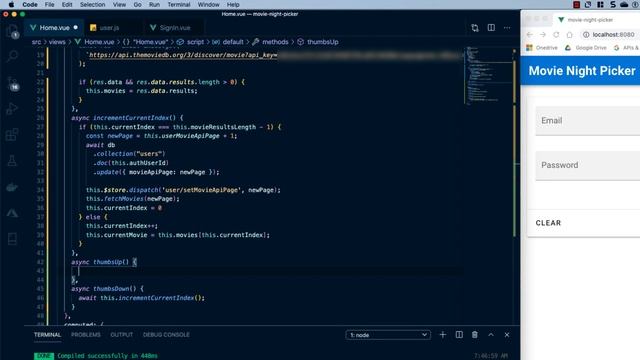Close the terminal panel
Viewport: 640px width, 360px height.
[x=507, y=335]
